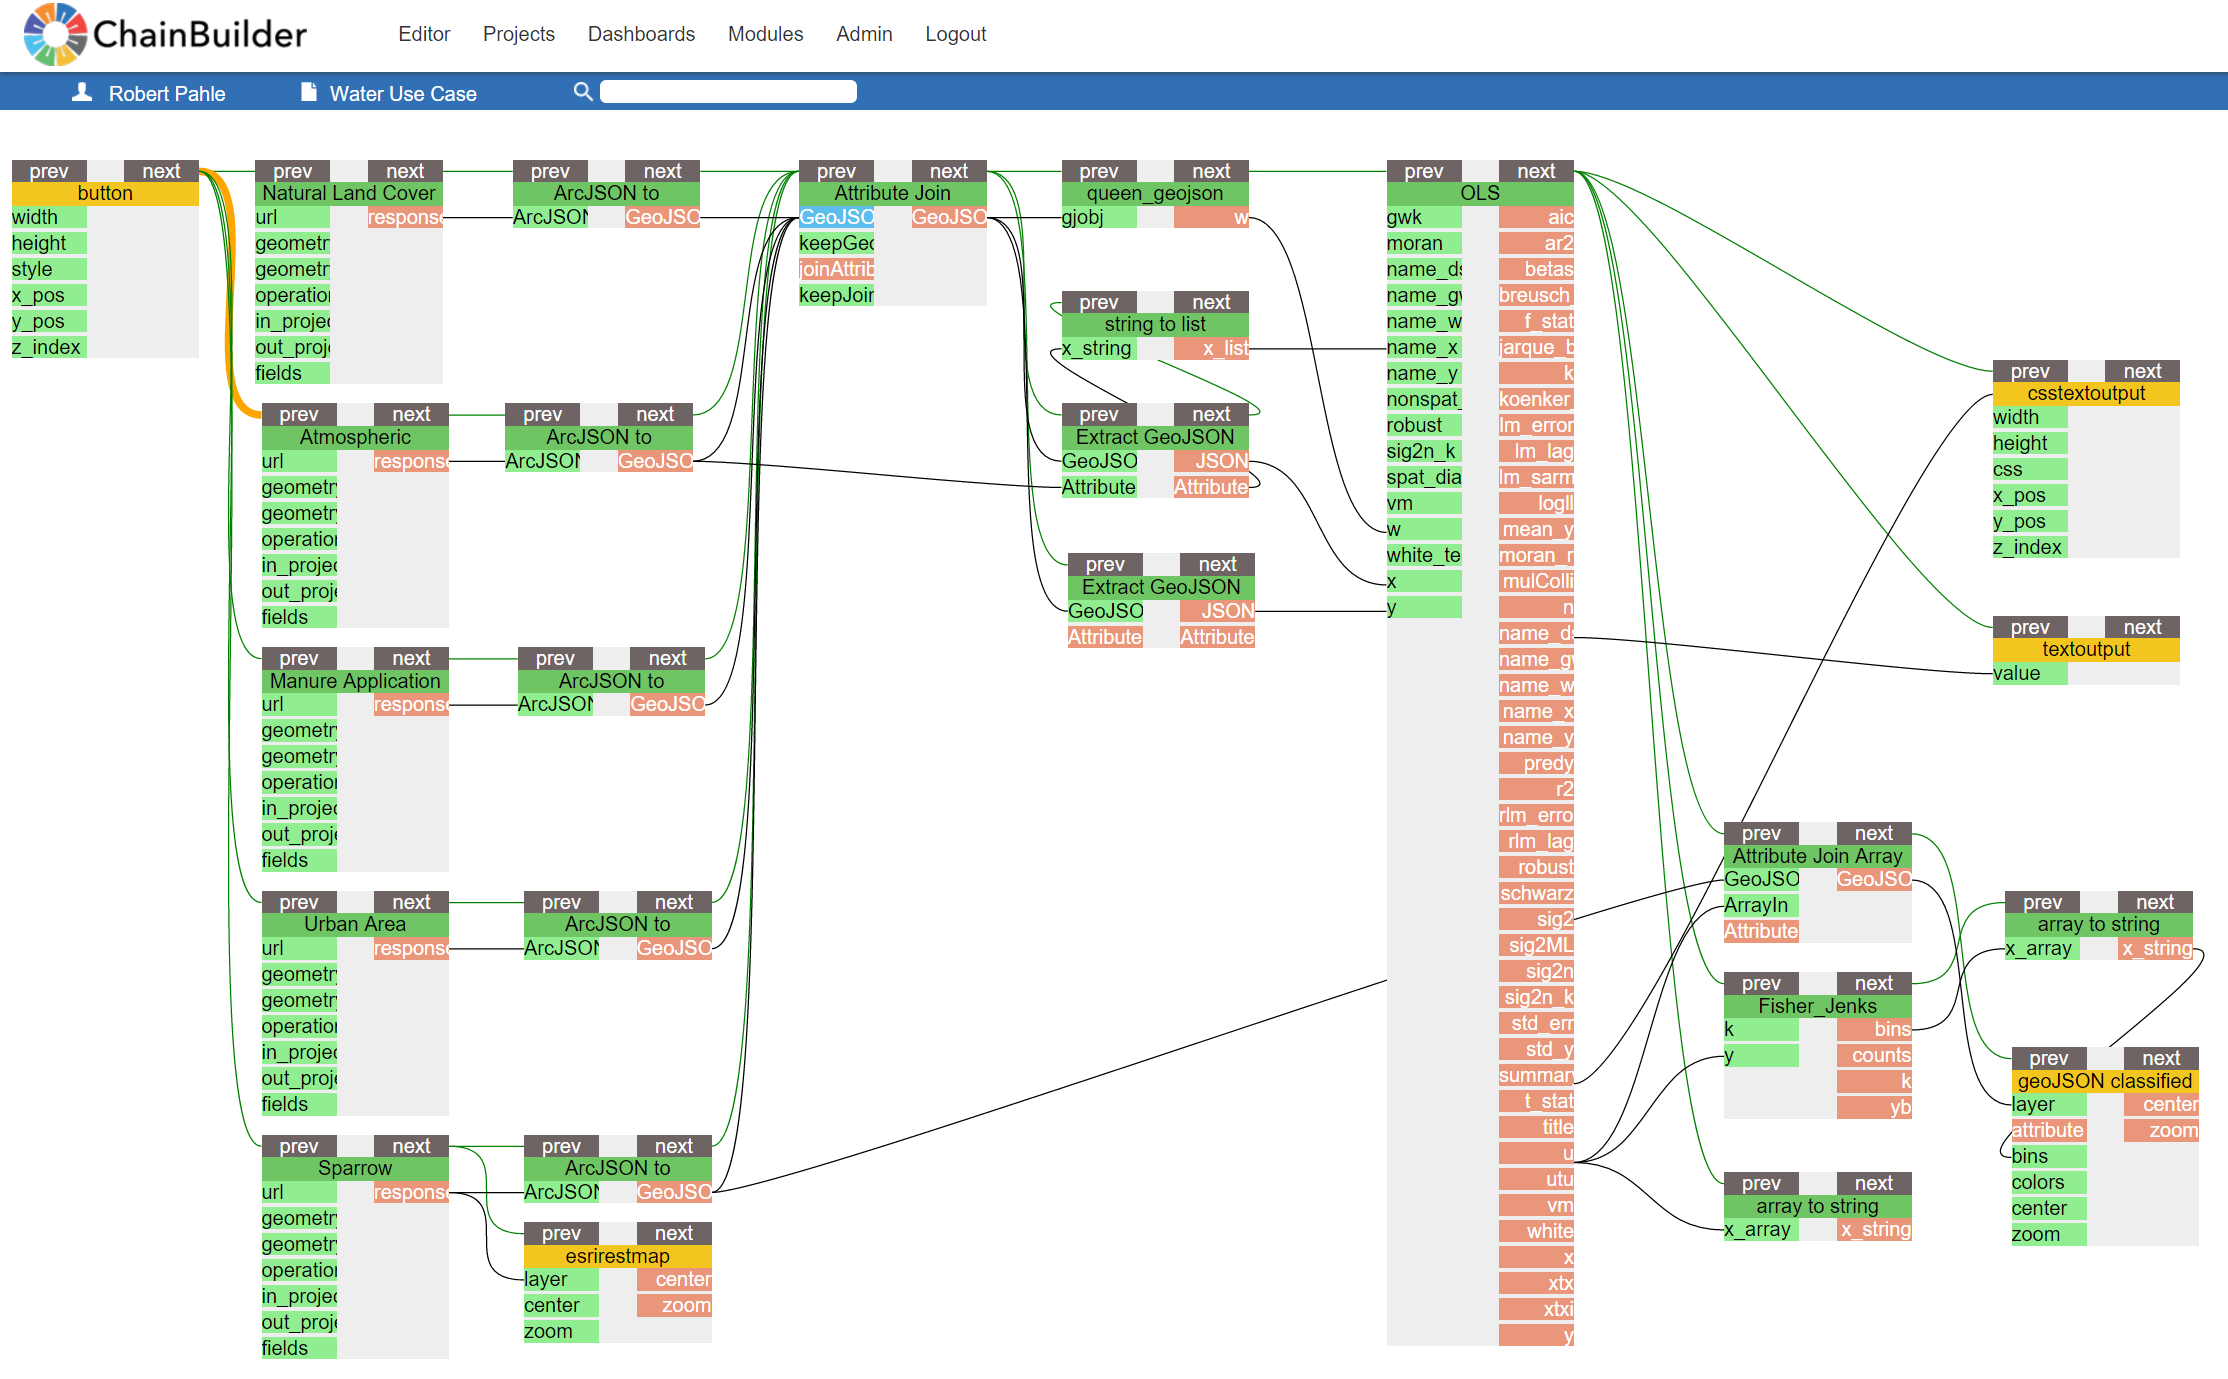Select the OLS module header
This screenshot has width=2228, height=1379.
[1479, 194]
